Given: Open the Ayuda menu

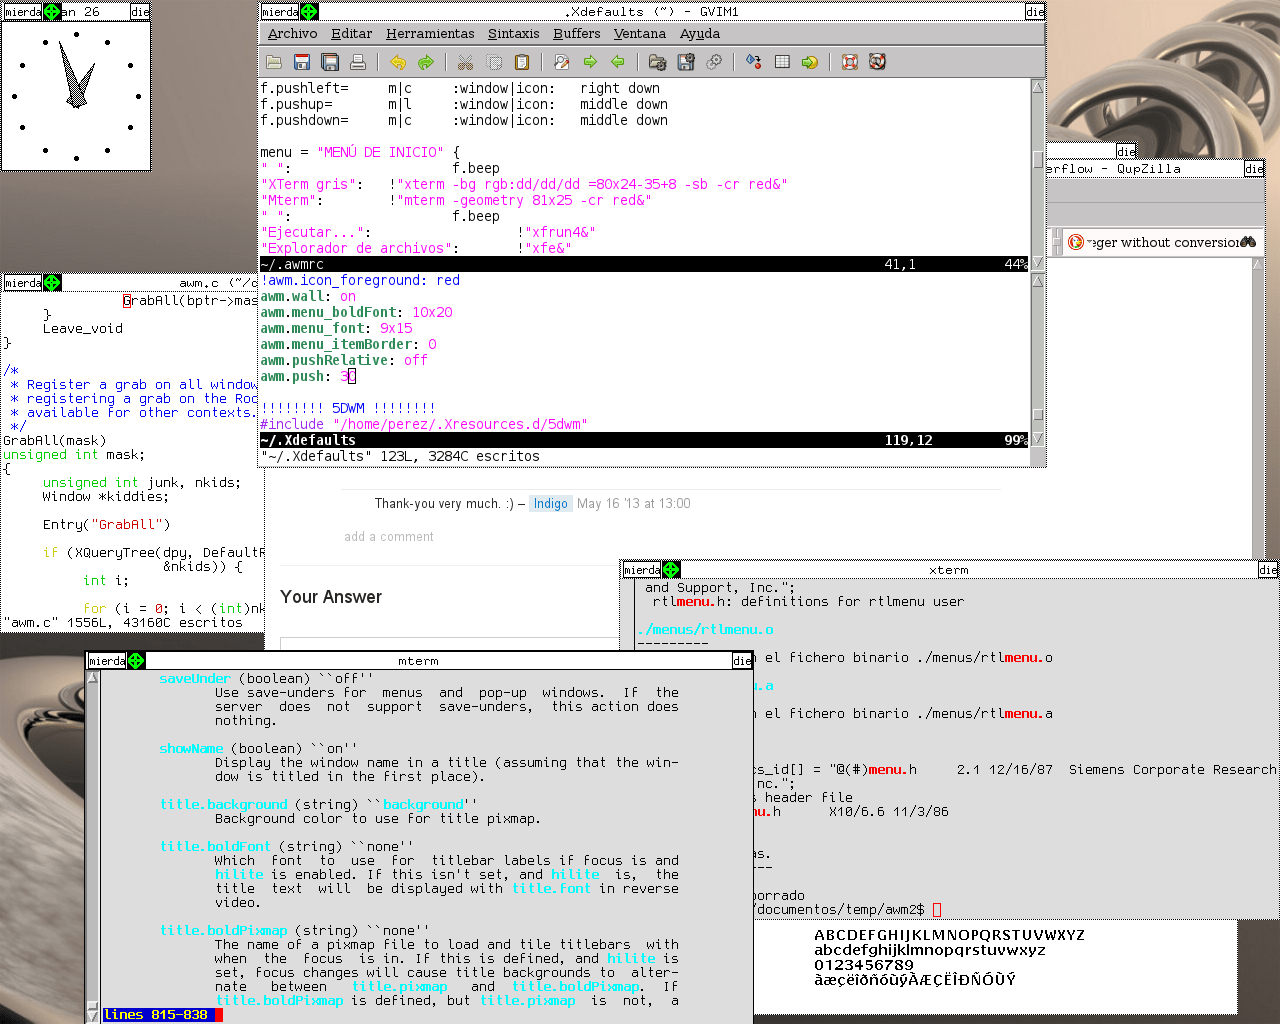Looking at the screenshot, I should pyautogui.click(x=700, y=34).
